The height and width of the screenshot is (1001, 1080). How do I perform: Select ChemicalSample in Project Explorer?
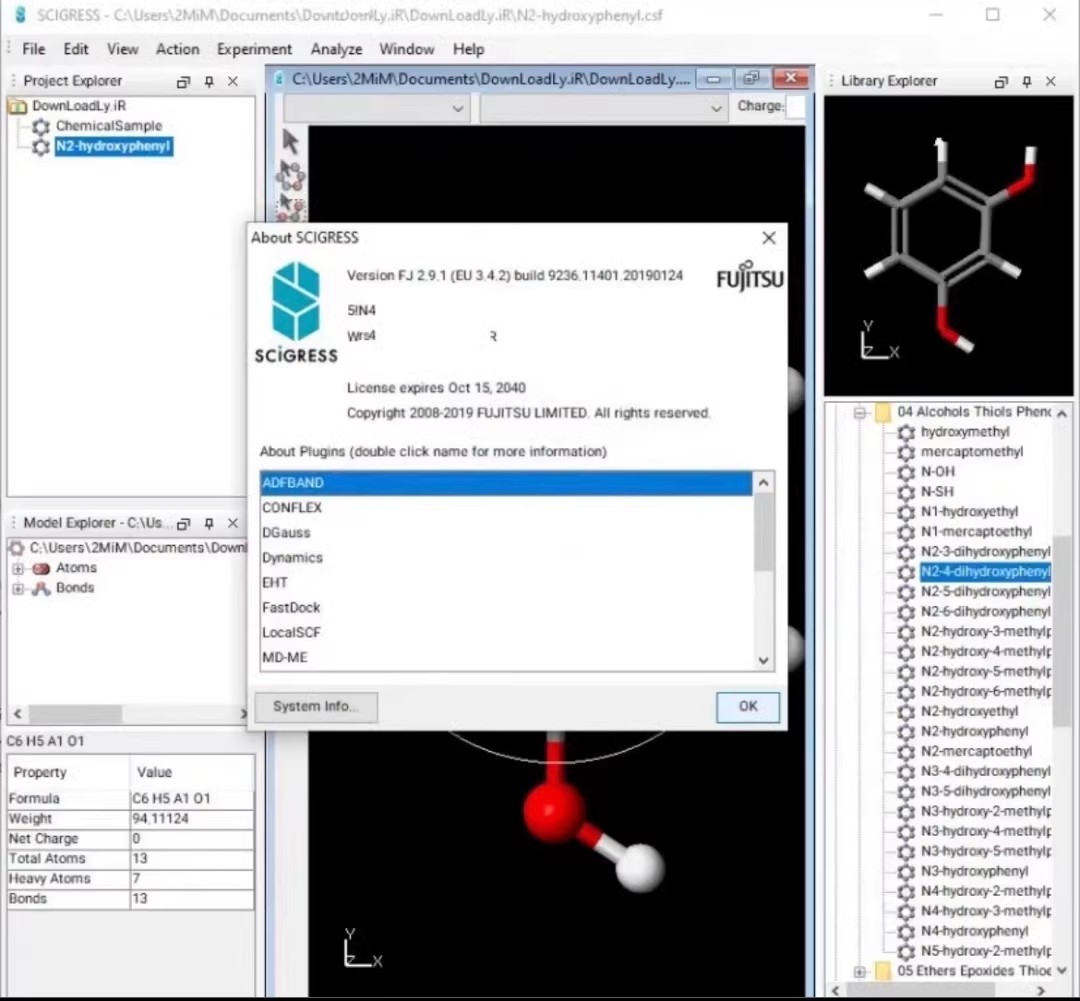click(109, 126)
